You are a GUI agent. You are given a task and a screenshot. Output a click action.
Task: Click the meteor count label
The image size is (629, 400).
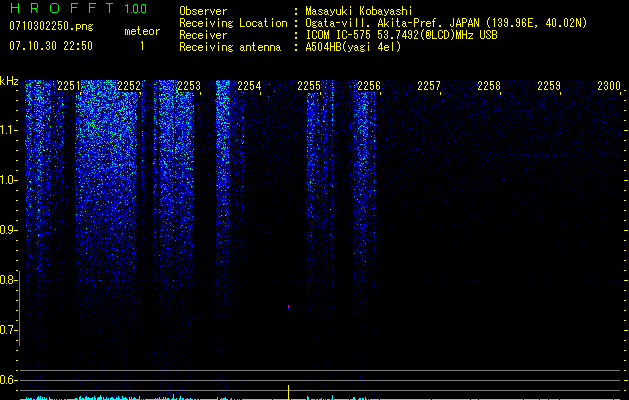pyautogui.click(x=142, y=31)
